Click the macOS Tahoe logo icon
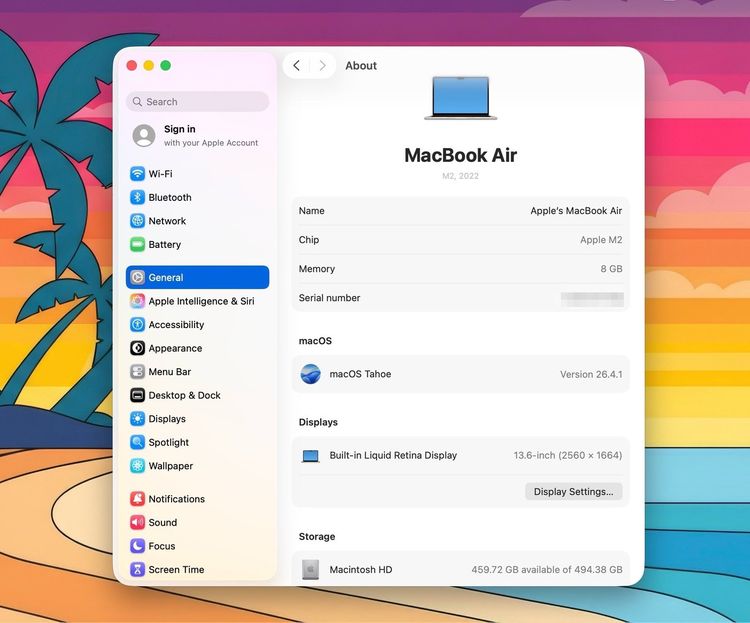Viewport: 750px width, 623px height. [x=310, y=374]
